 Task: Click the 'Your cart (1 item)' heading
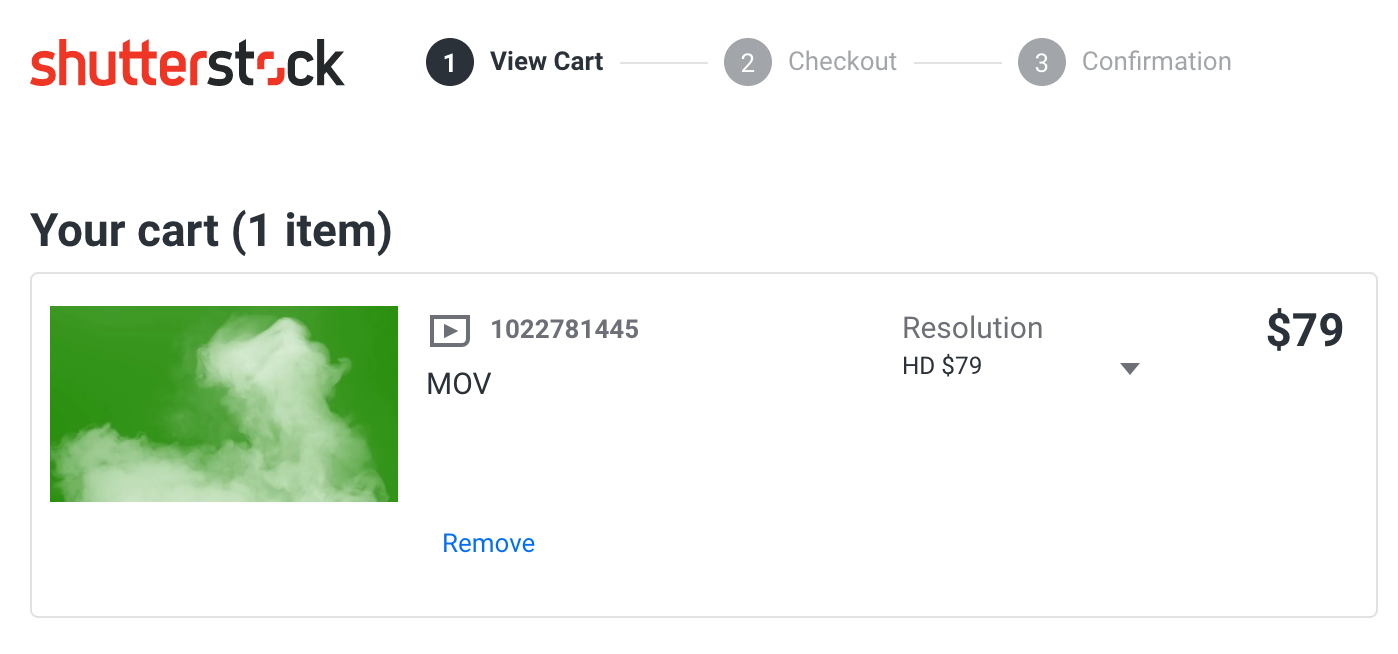click(x=211, y=231)
